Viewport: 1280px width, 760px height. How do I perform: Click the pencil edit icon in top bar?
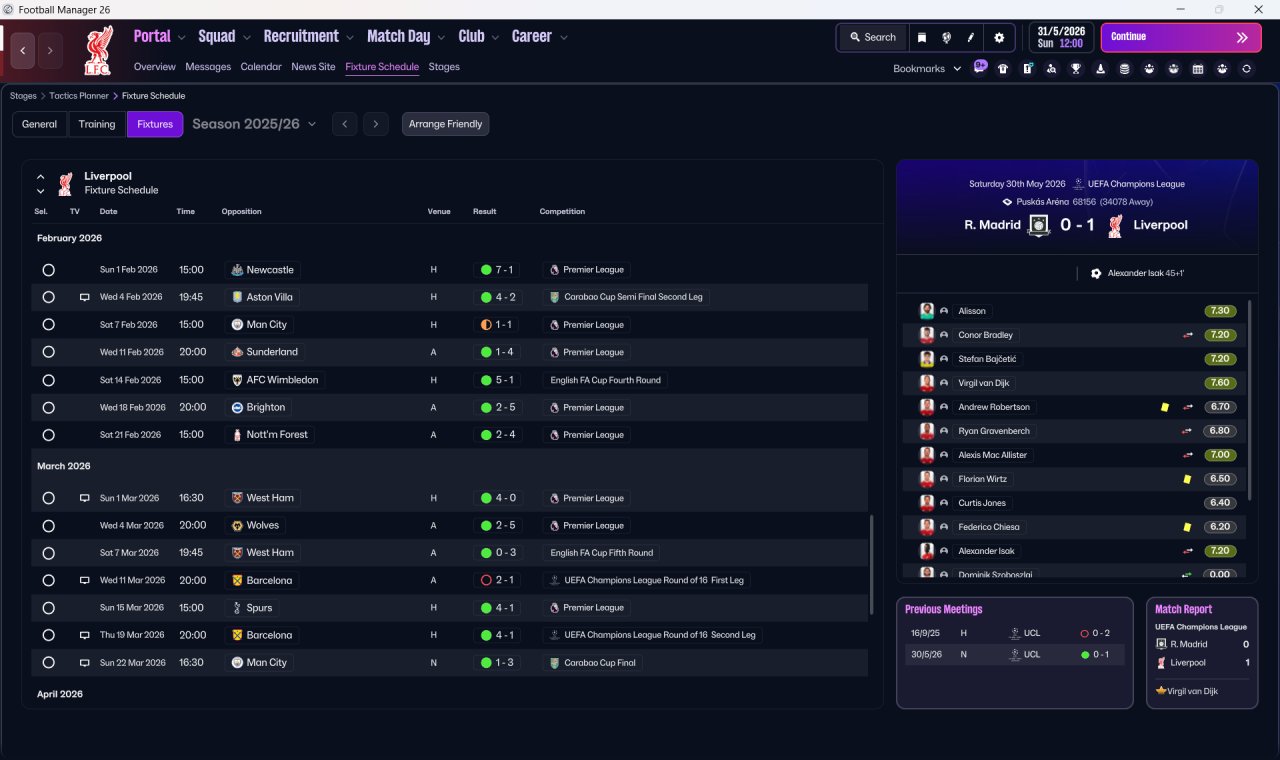970,37
